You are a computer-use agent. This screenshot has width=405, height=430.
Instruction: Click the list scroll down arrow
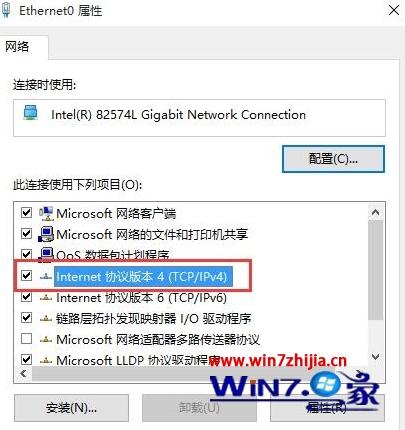[x=376, y=357]
